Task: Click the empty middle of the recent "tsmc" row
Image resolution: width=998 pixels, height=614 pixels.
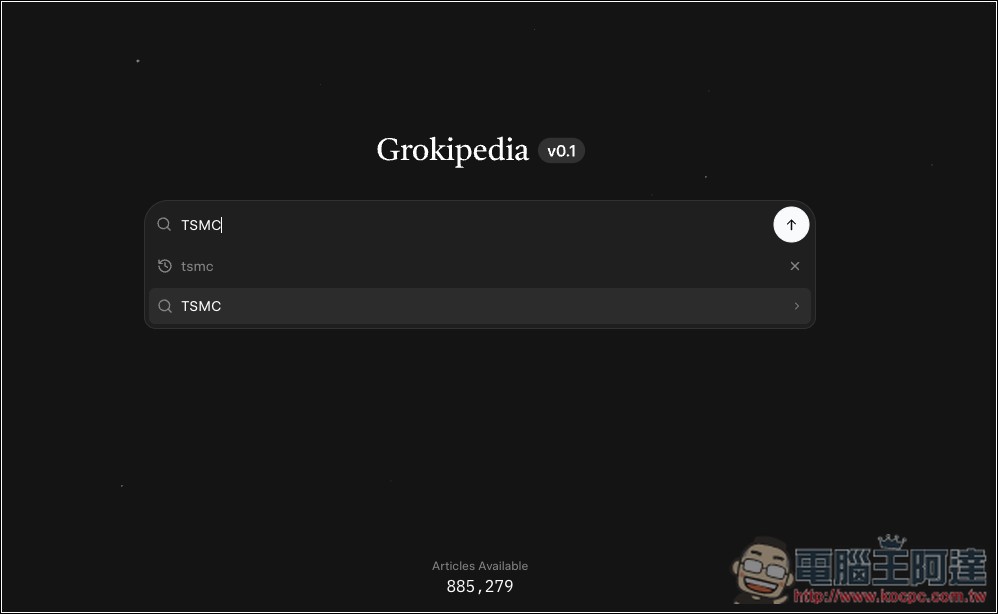Action: [x=480, y=266]
